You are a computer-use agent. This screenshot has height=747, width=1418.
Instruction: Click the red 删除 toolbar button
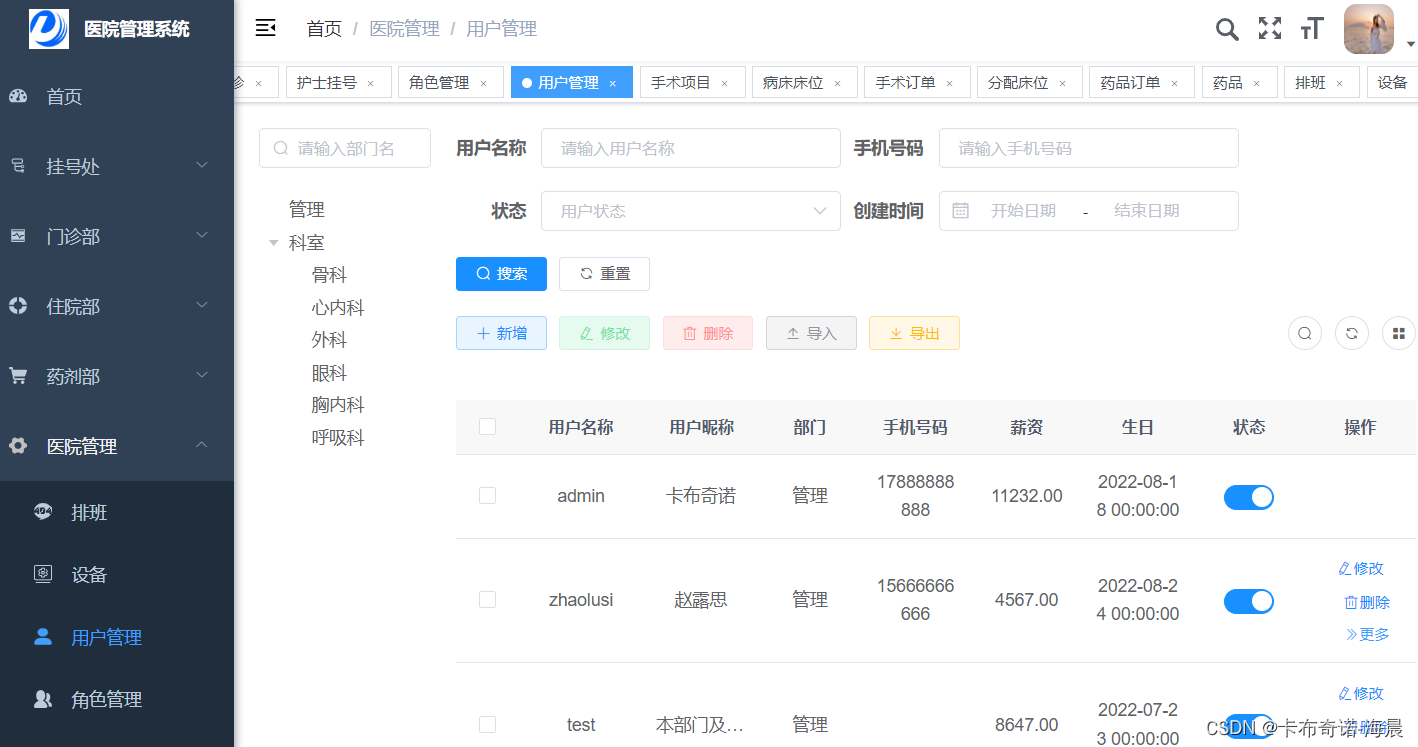point(708,333)
